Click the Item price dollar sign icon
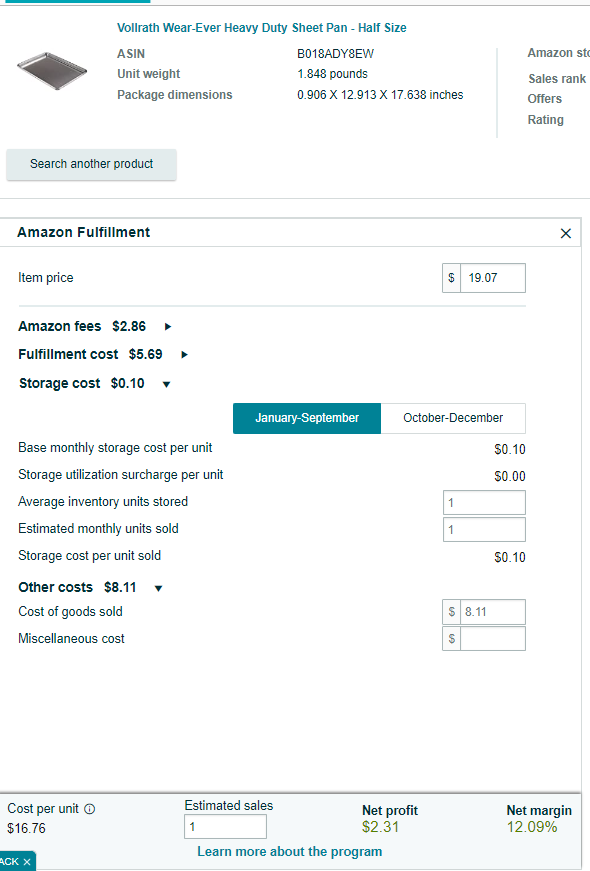The width and height of the screenshot is (590, 871). [x=451, y=278]
